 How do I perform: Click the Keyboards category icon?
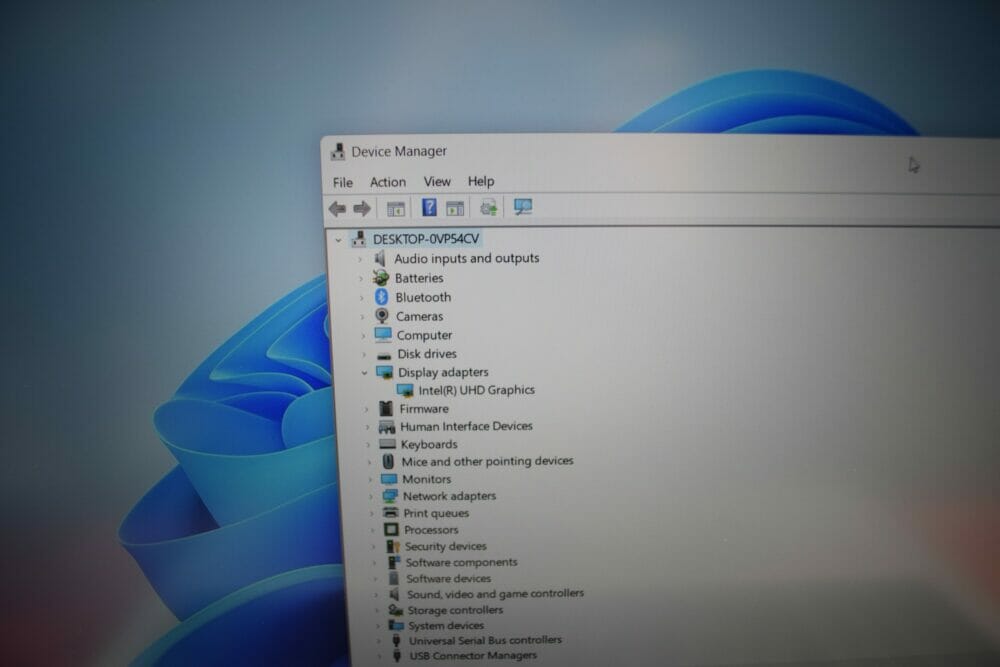tap(388, 444)
